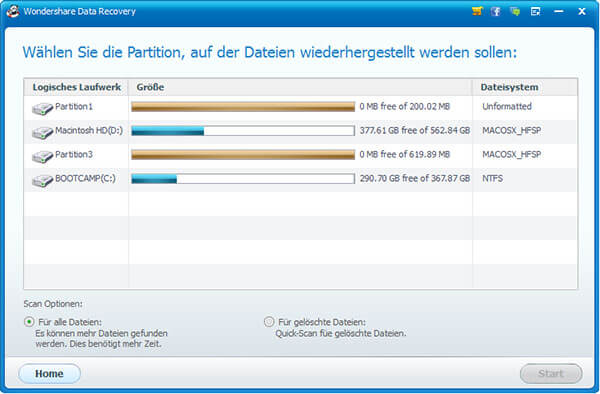Open the menu icon beside the minimize button
Screen dimensions: 600x394
(x=535, y=12)
